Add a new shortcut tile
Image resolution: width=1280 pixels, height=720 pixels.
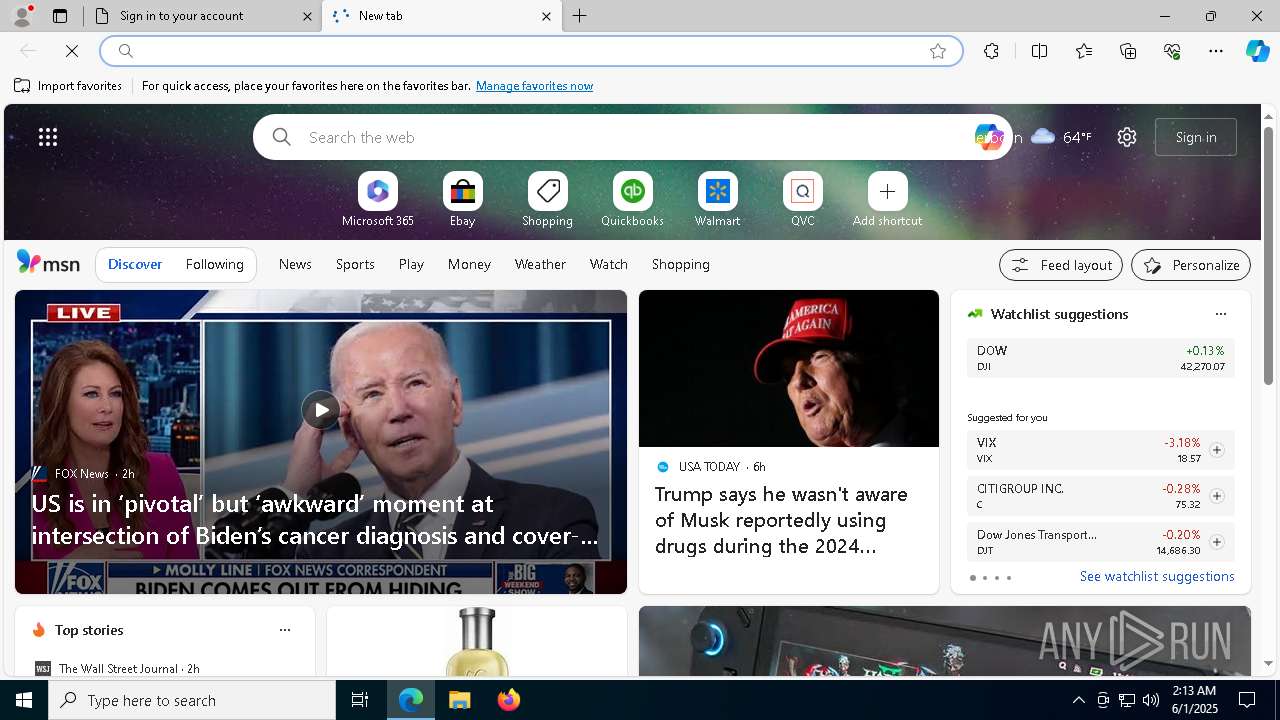click(x=887, y=200)
